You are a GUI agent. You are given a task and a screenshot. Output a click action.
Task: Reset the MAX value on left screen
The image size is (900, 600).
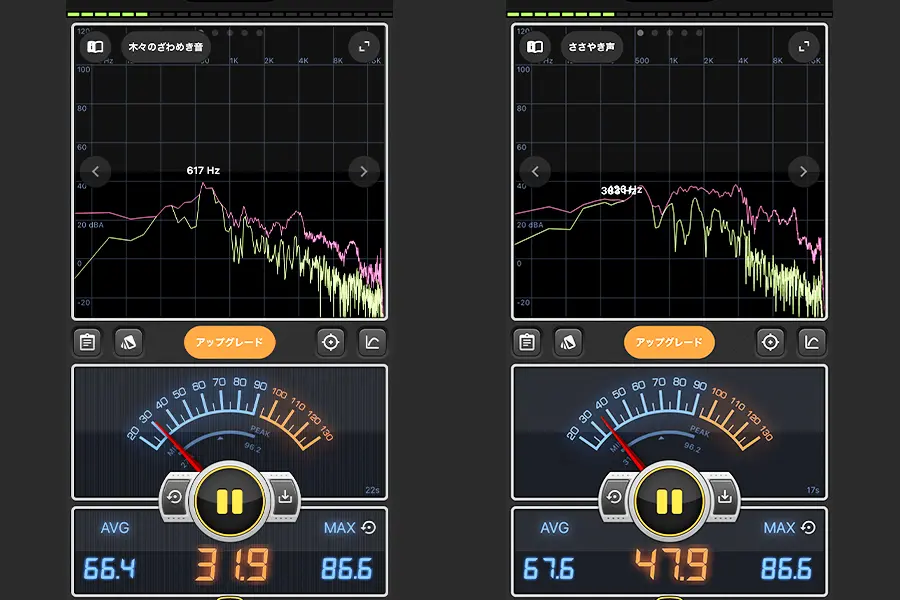point(369,527)
